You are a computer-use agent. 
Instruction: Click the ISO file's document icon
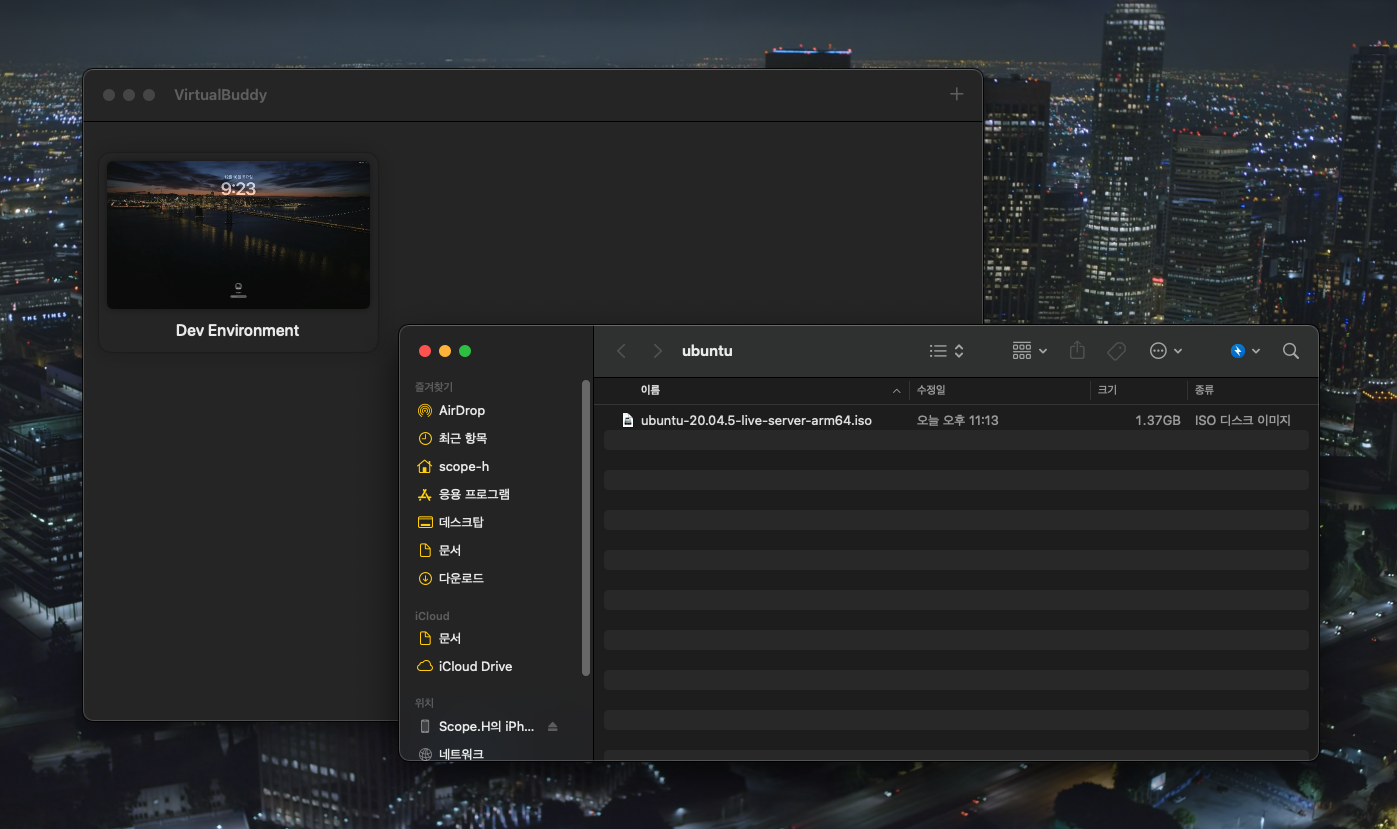tap(627, 420)
